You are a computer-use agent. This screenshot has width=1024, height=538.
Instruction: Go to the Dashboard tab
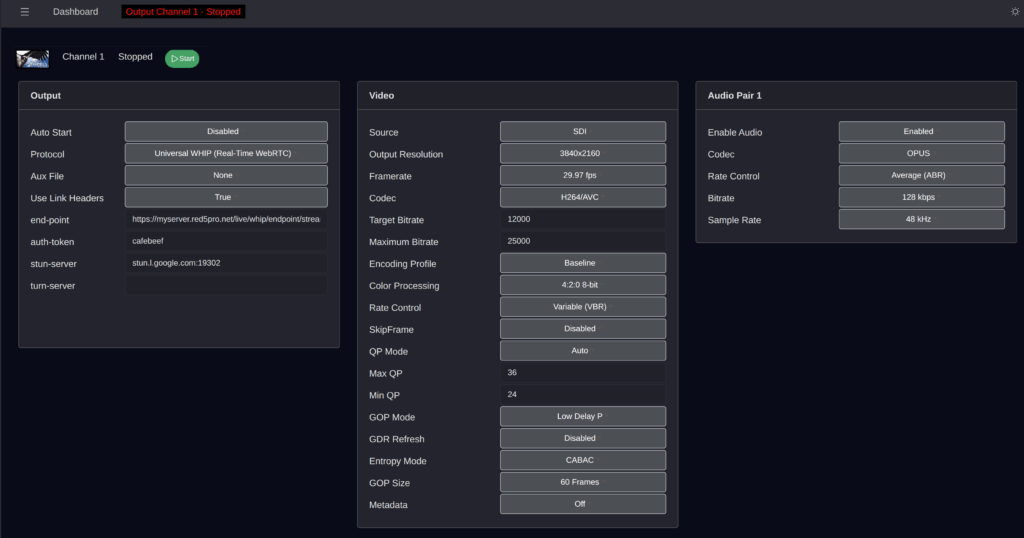(x=76, y=12)
